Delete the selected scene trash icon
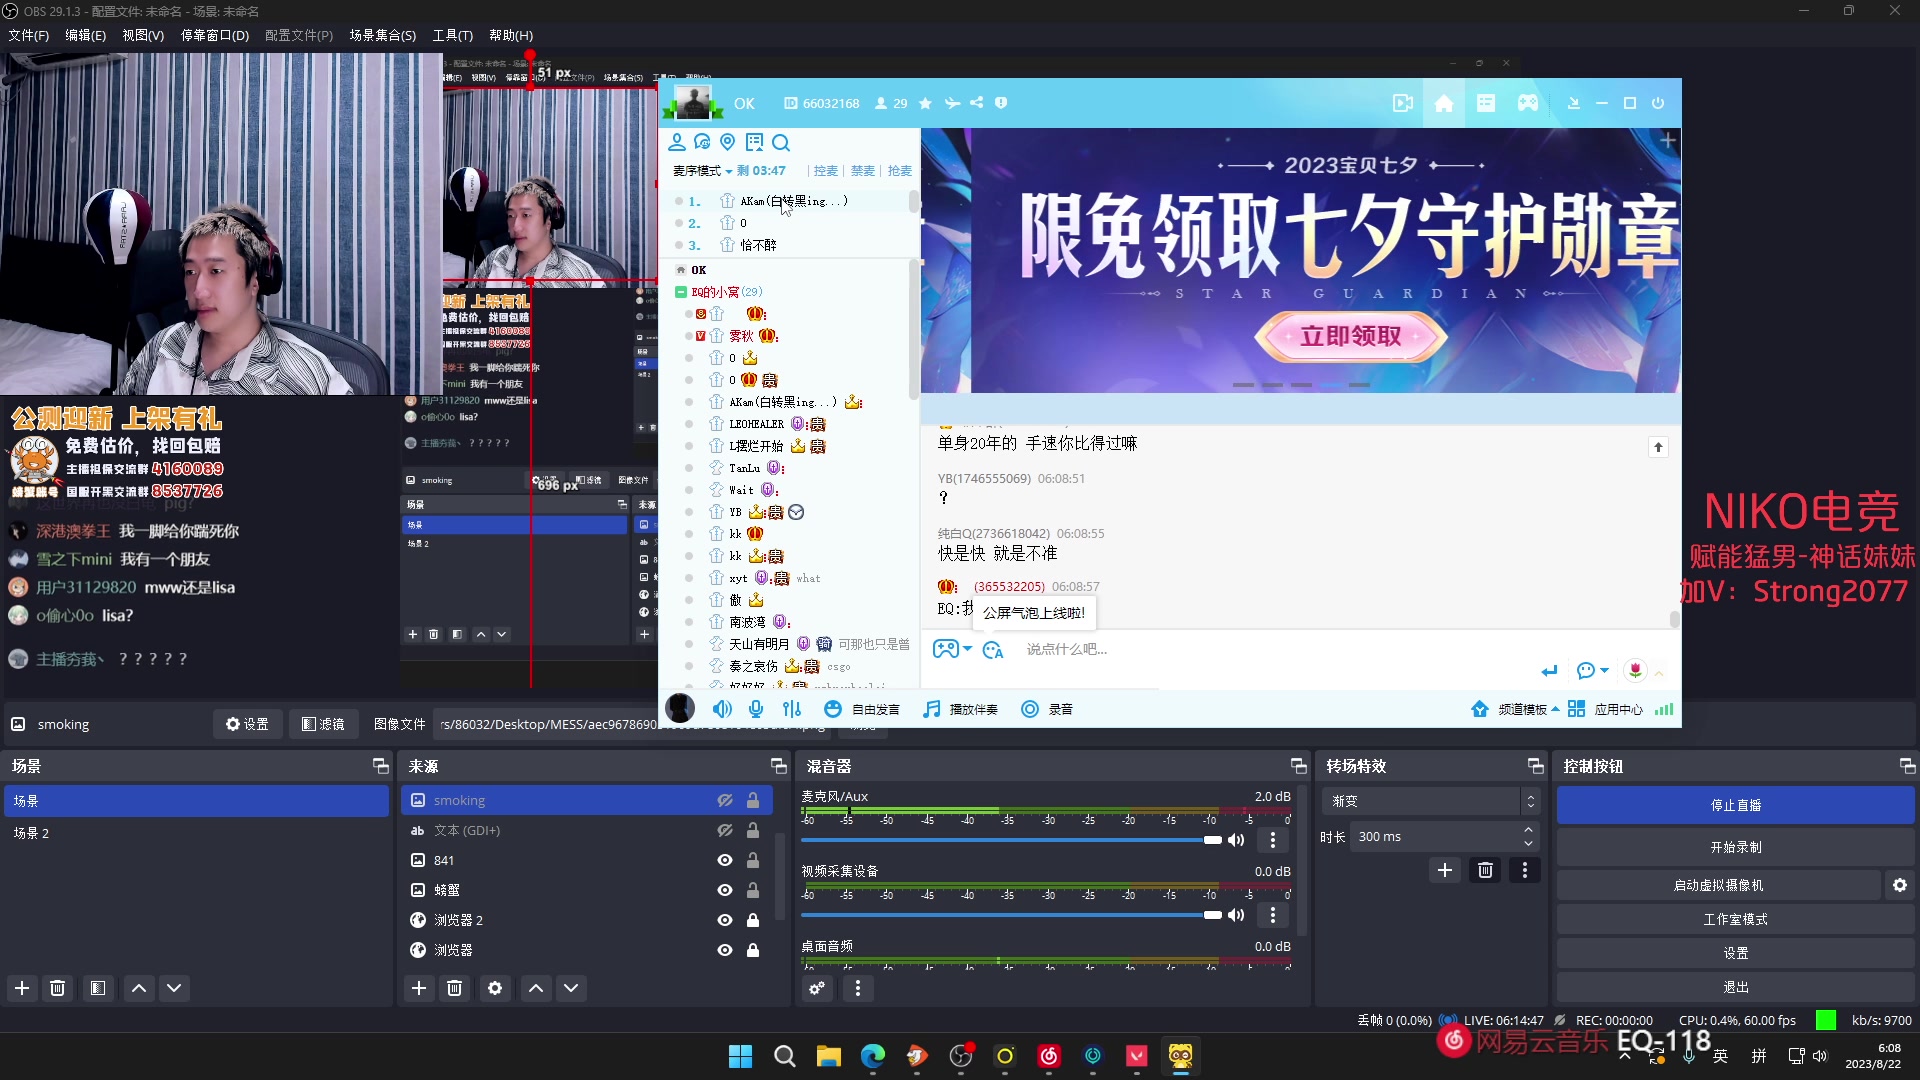This screenshot has height=1080, width=1920. 57,988
